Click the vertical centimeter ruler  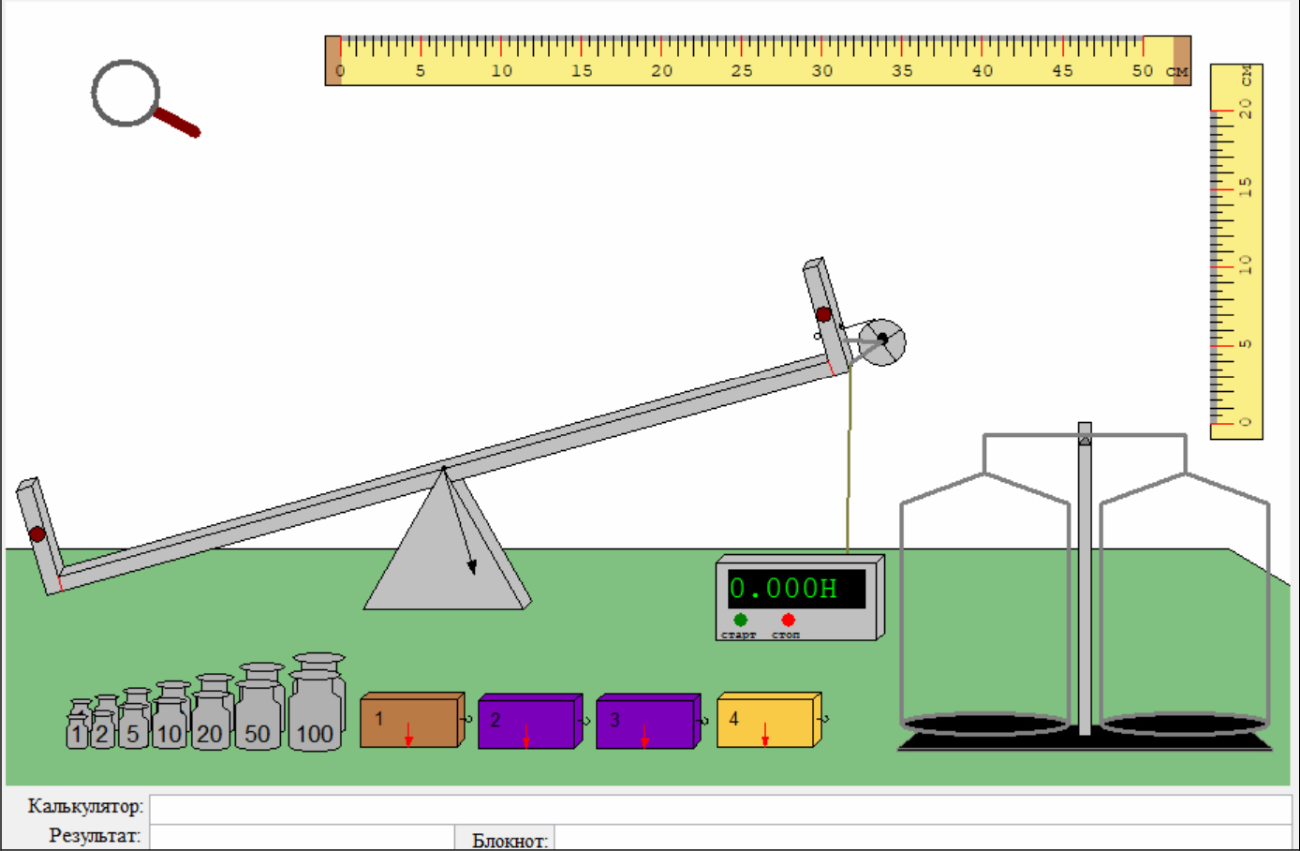click(x=1236, y=251)
